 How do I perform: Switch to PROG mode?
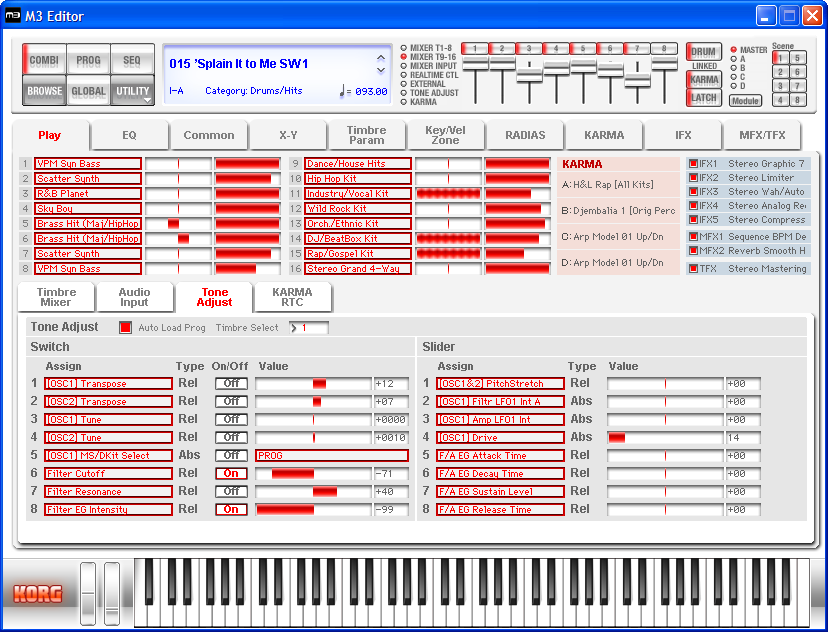click(x=88, y=60)
